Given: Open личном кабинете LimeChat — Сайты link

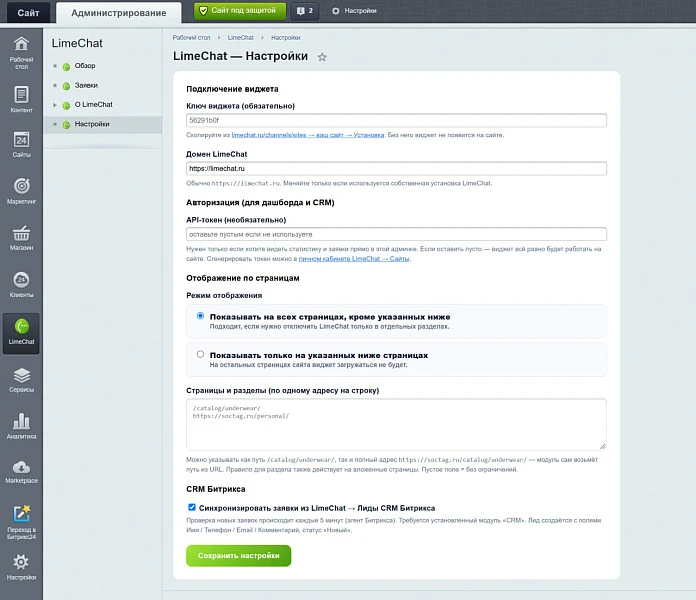Looking at the screenshot, I should [x=354, y=259].
